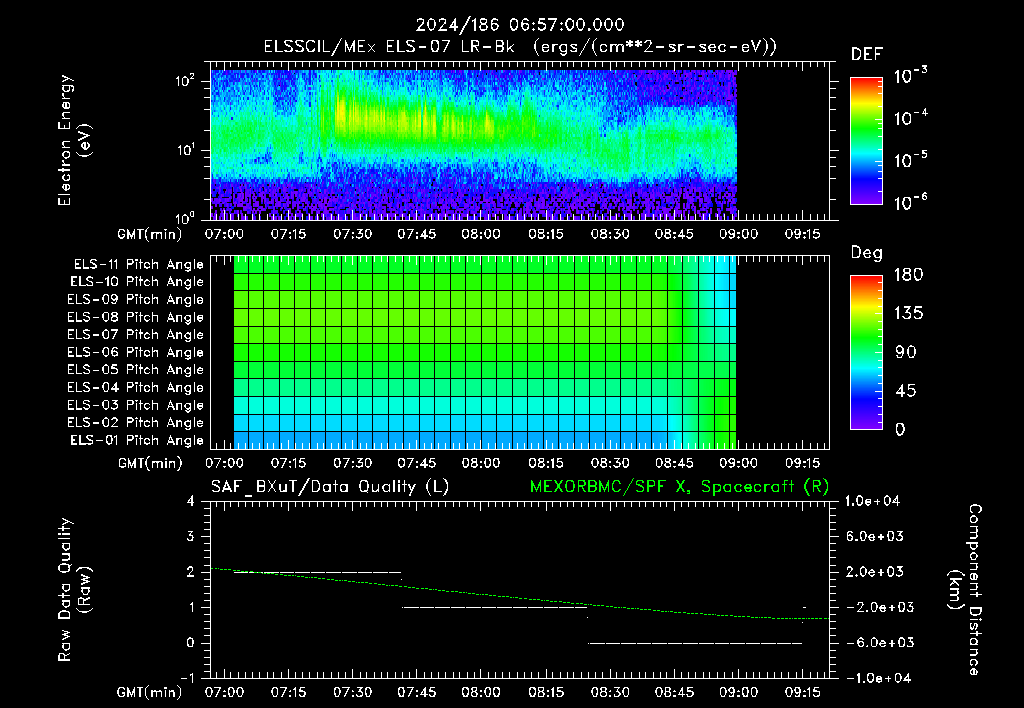This screenshot has width=1024, height=708.
Task: Click the Deg label above the pitch color bar
Action: click(867, 253)
